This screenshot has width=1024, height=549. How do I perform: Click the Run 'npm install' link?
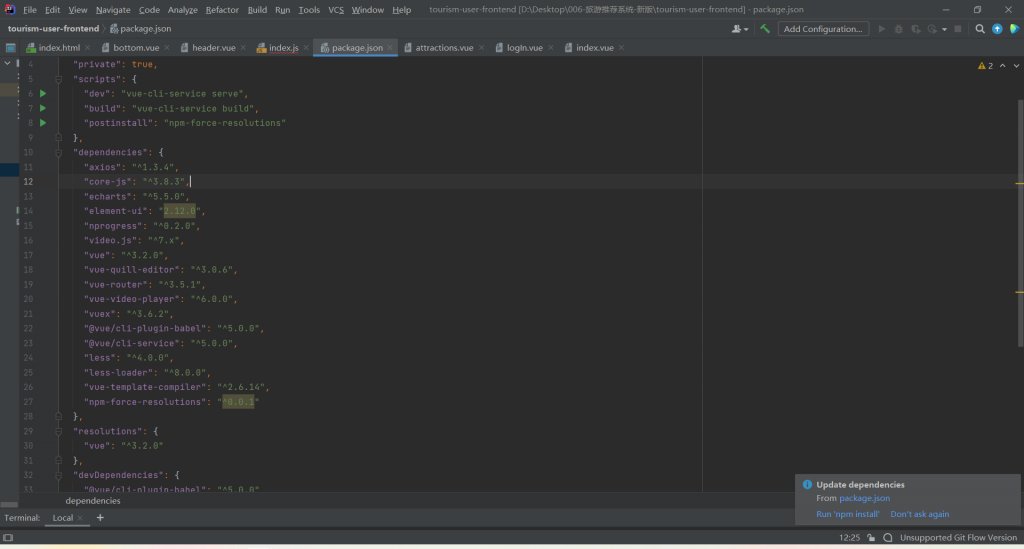click(x=848, y=514)
